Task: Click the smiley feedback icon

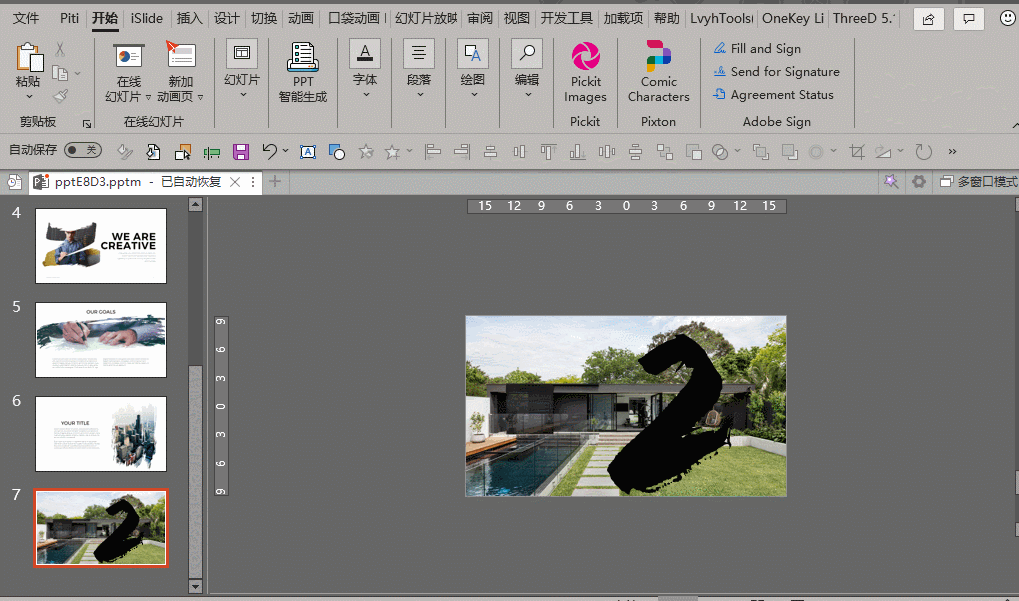Action: (1008, 18)
